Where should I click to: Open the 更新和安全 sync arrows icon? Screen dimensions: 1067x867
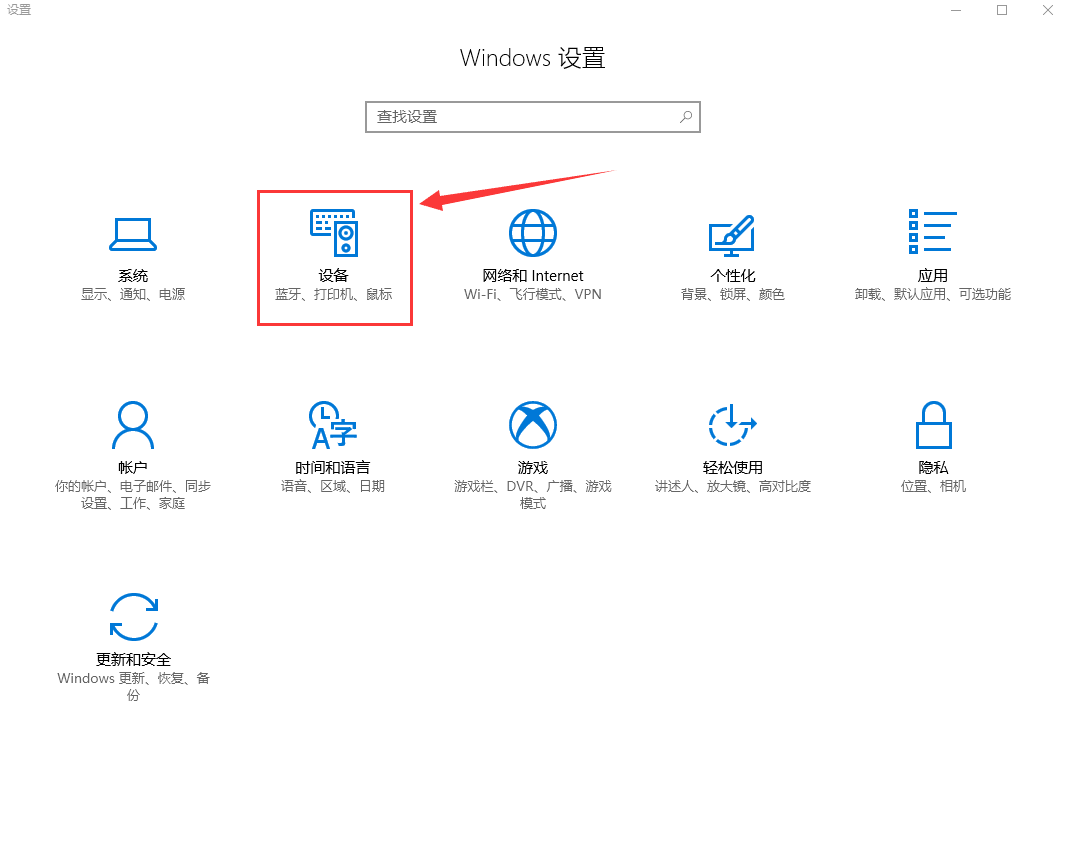coord(133,617)
